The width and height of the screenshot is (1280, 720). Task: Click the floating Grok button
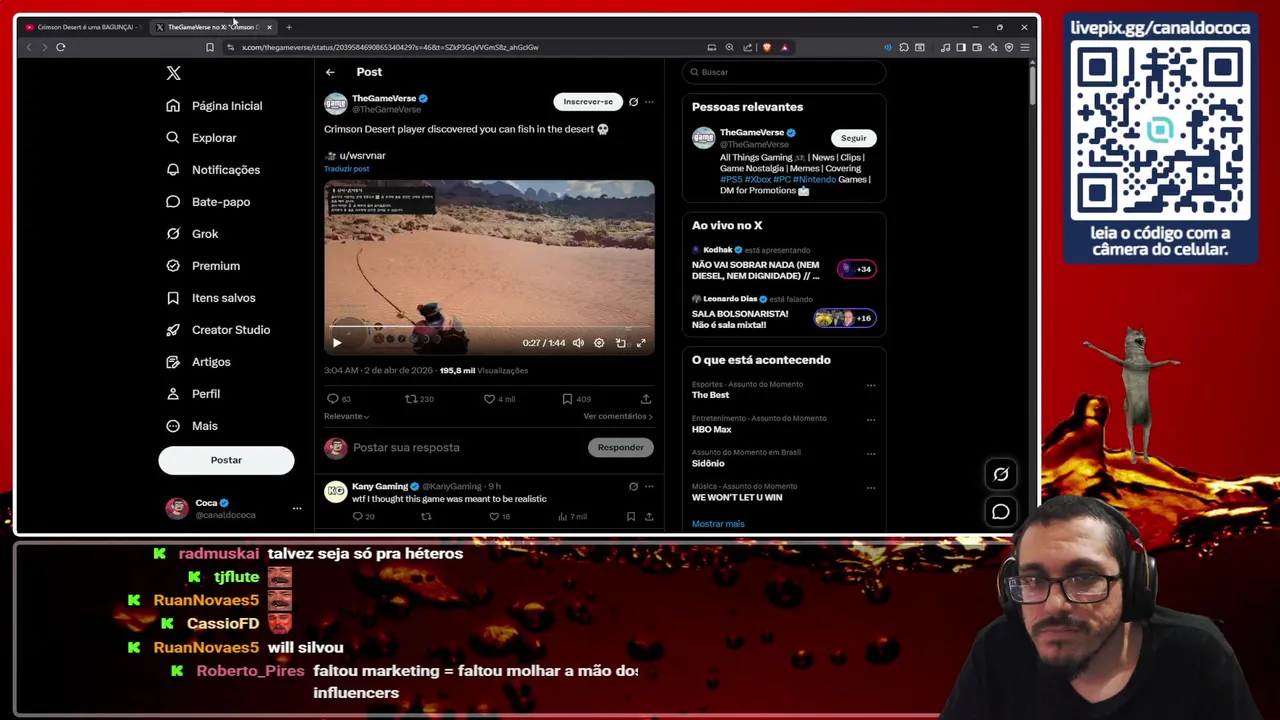click(x=1001, y=475)
